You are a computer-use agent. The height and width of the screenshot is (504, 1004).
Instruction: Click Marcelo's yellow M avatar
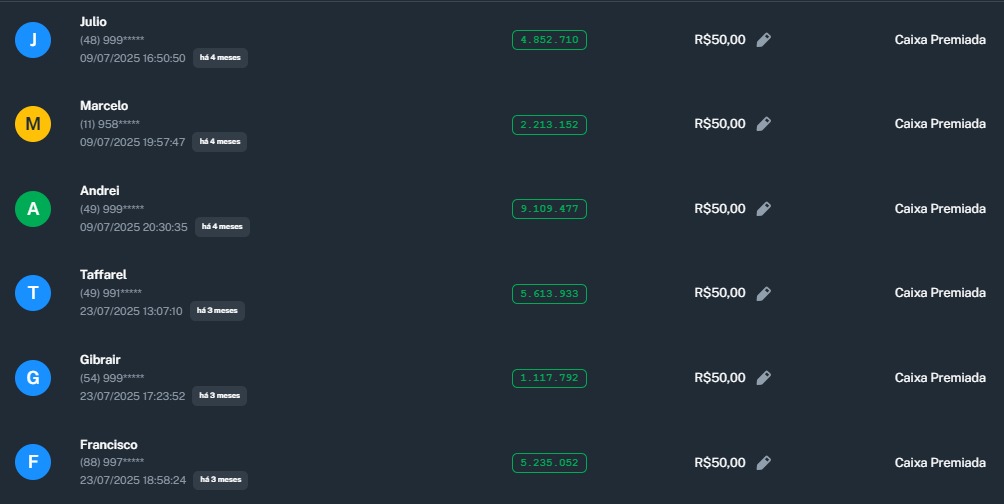(33, 124)
